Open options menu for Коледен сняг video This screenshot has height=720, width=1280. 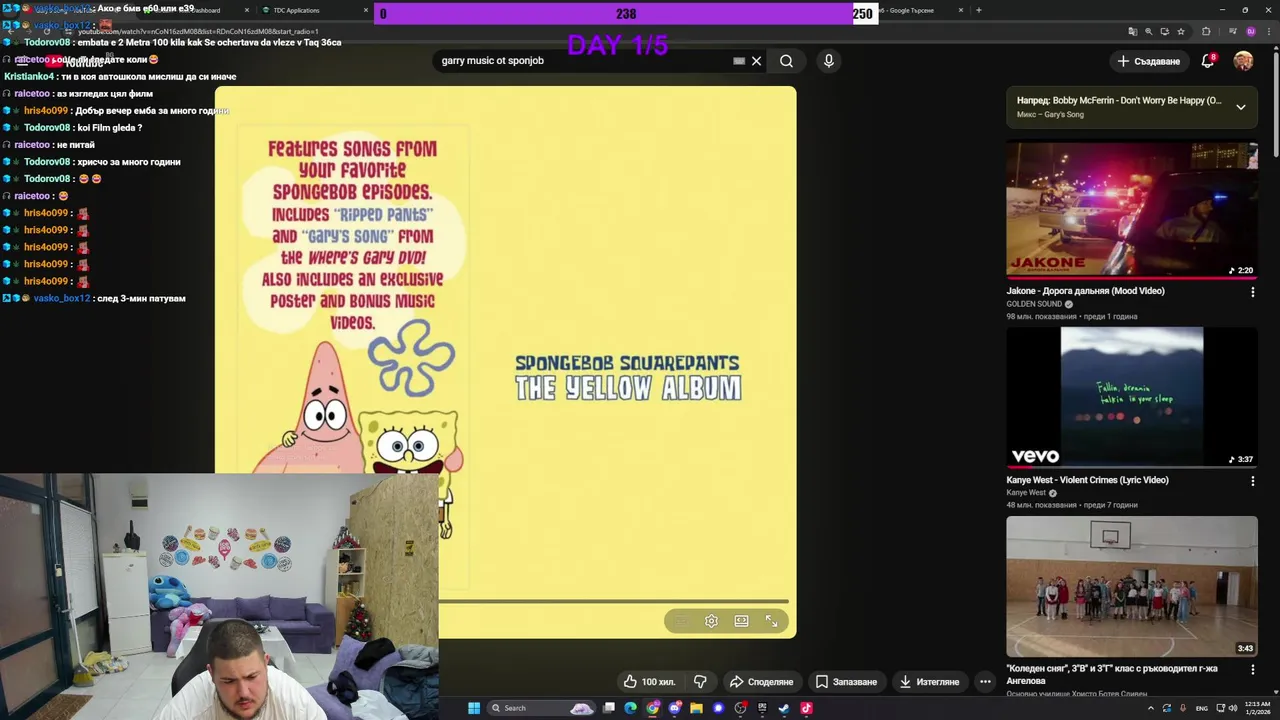point(1252,670)
